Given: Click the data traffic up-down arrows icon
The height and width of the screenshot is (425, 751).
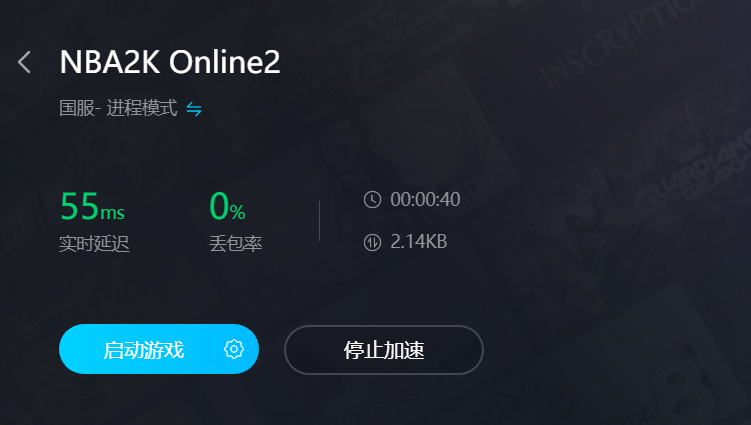Looking at the screenshot, I should click(x=372, y=242).
